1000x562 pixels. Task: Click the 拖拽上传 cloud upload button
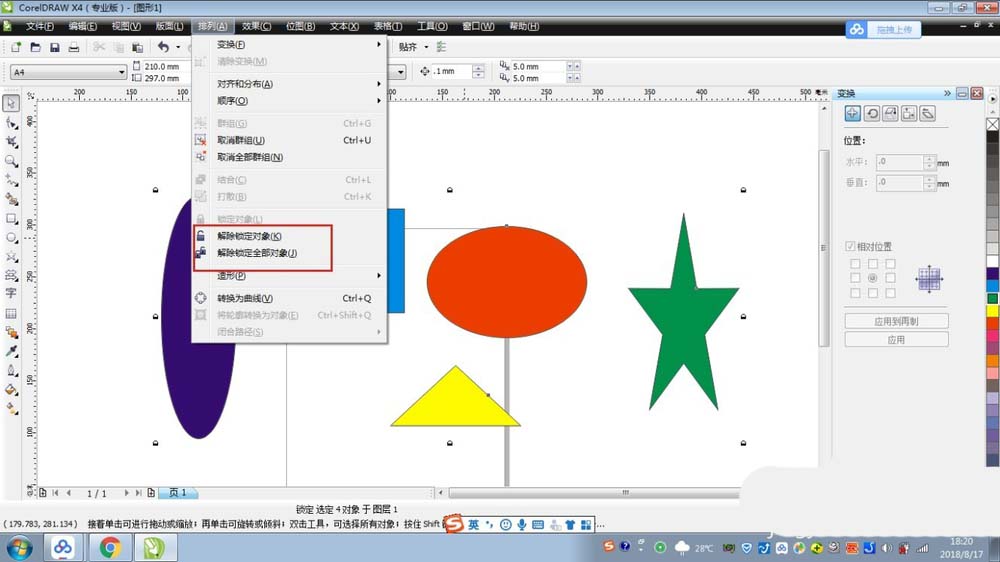coord(883,29)
